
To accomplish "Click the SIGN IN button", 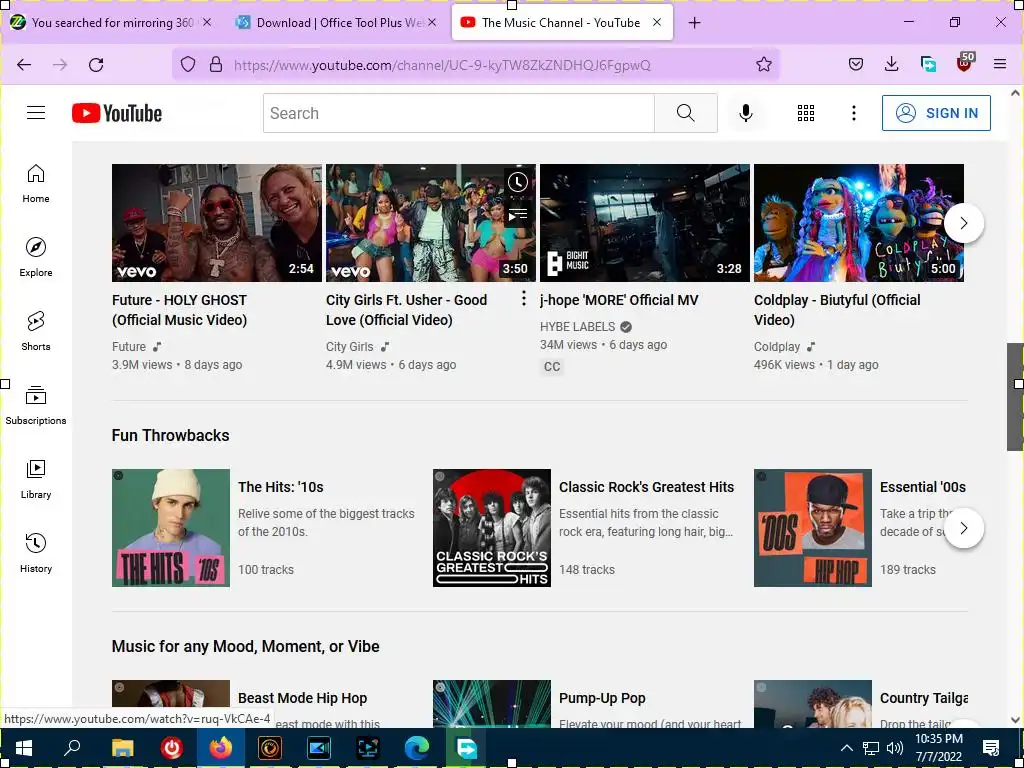I will click(x=936, y=113).
